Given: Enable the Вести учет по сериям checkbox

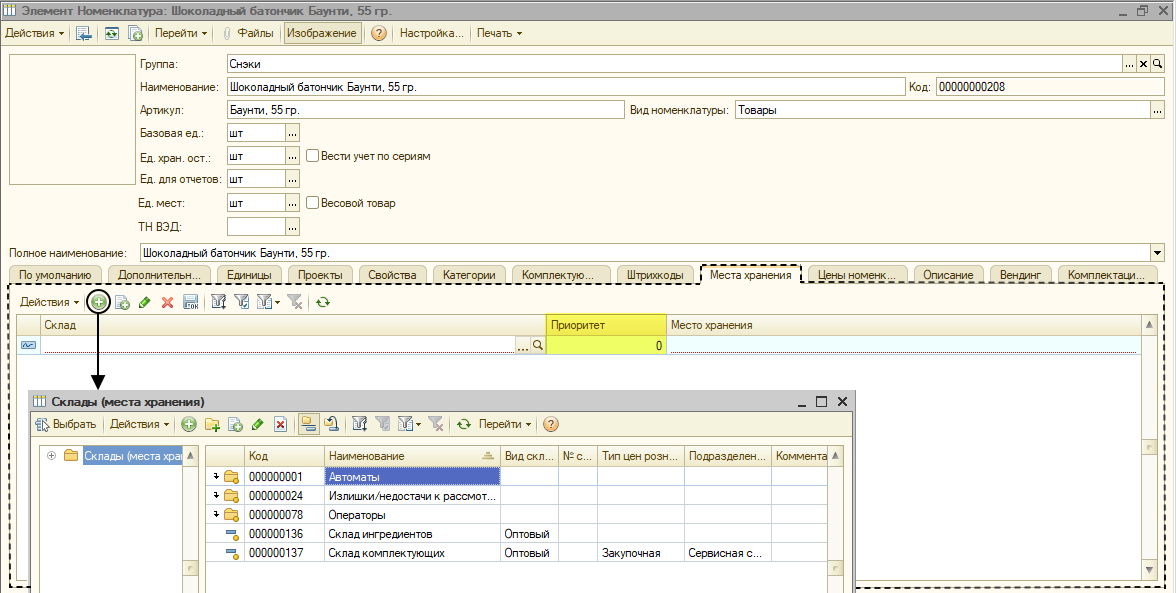Looking at the screenshot, I should coord(313,156).
